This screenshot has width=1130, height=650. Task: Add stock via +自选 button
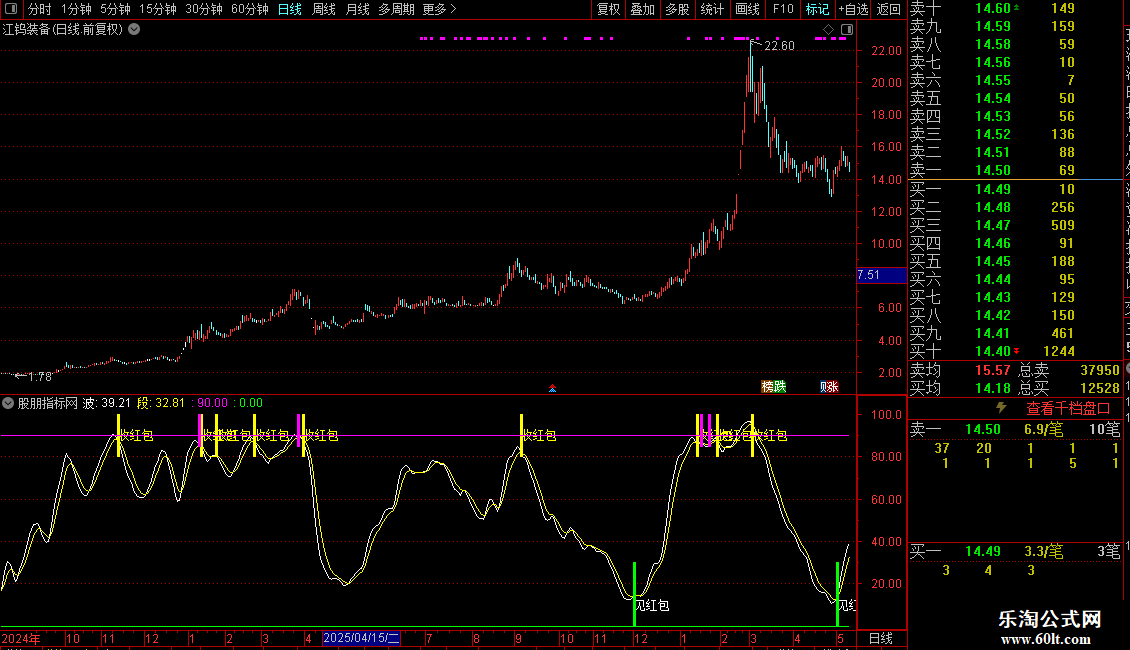(853, 9)
